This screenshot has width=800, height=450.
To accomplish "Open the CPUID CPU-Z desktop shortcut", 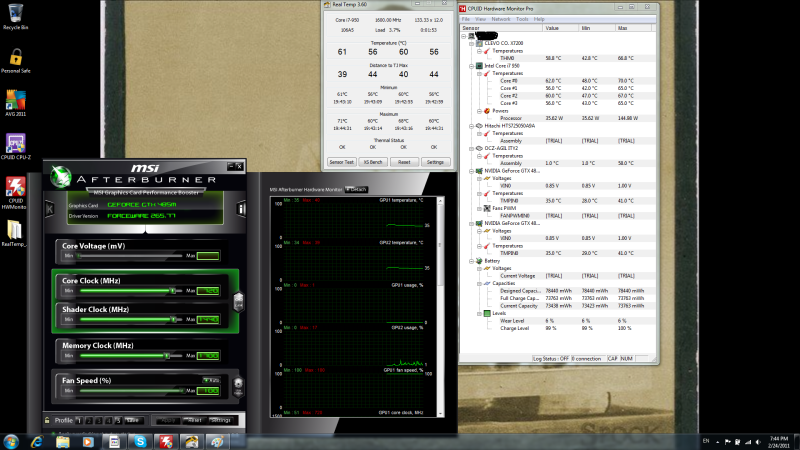I will pos(15,146).
